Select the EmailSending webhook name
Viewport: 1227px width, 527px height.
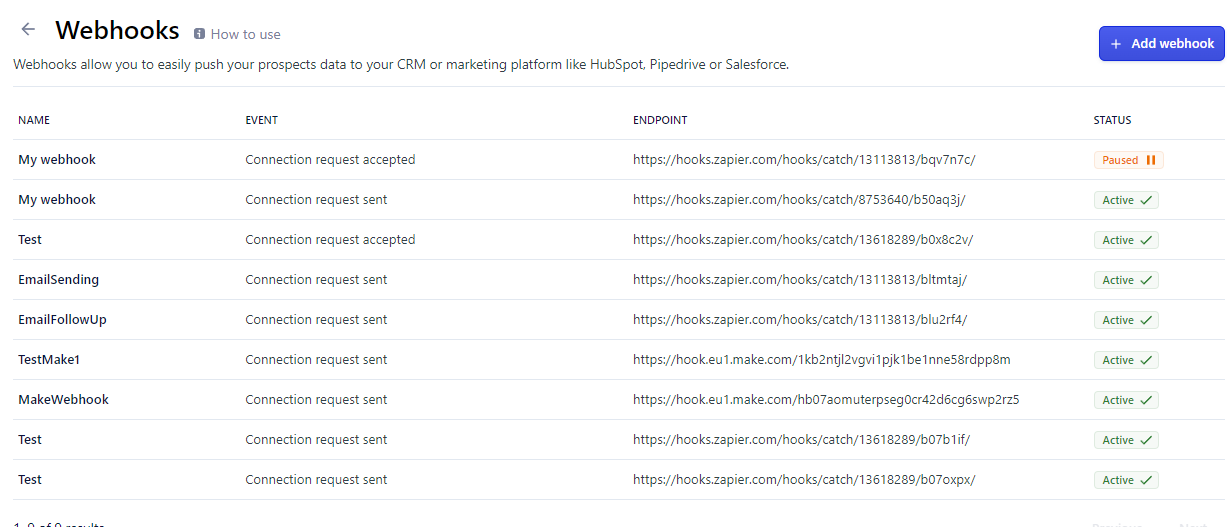click(58, 280)
